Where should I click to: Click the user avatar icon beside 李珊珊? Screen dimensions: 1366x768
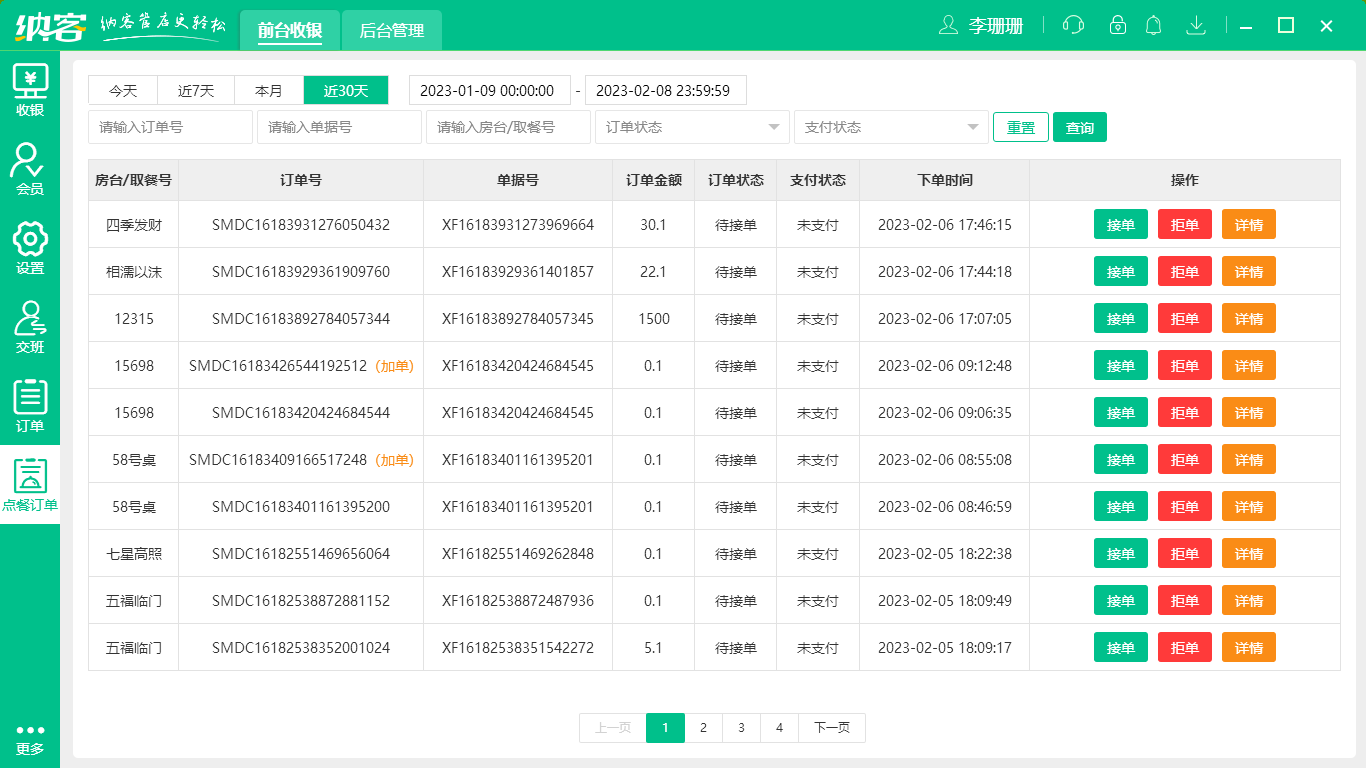pos(948,26)
